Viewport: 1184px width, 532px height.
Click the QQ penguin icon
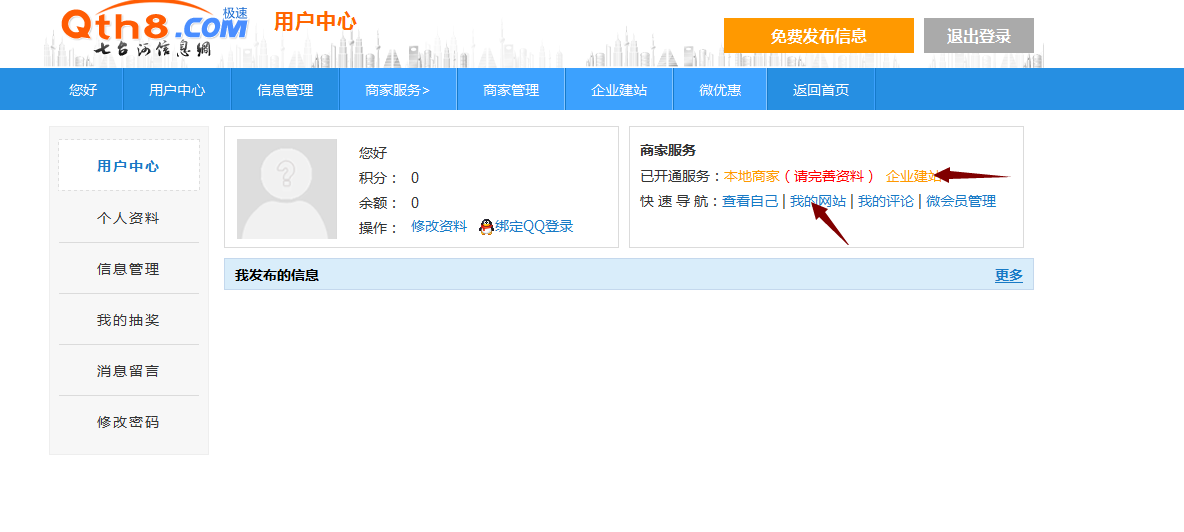click(486, 227)
